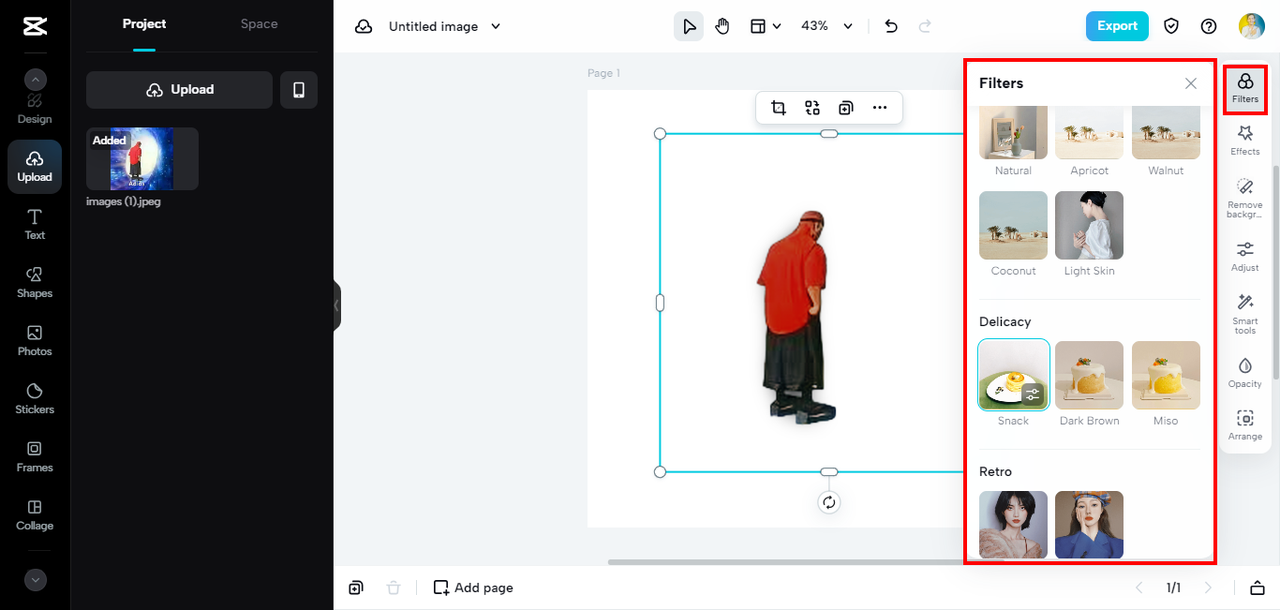Switch to the Project tab
Screen dimensions: 1280x610
point(144,24)
